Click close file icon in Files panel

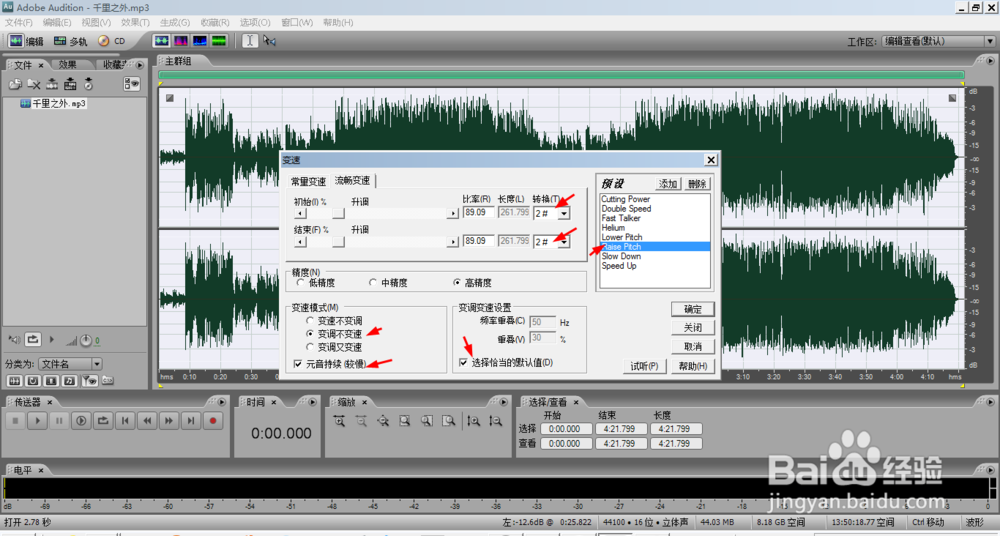[x=34, y=84]
